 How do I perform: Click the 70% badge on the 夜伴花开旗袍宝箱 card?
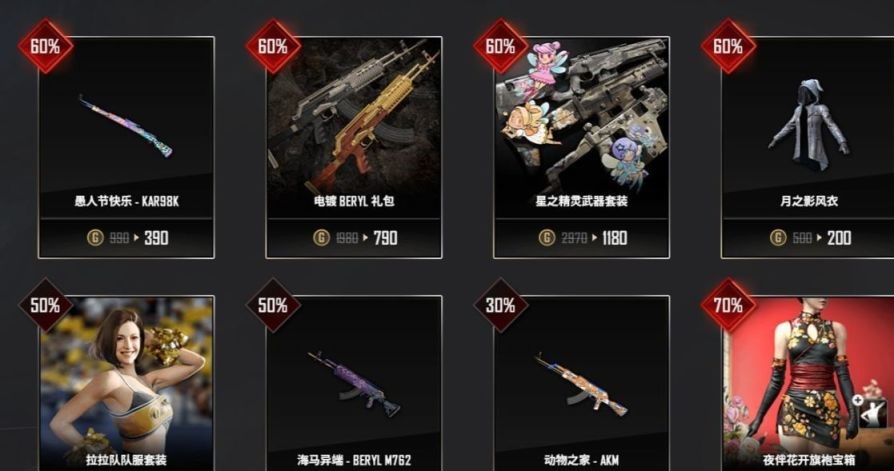(728, 305)
